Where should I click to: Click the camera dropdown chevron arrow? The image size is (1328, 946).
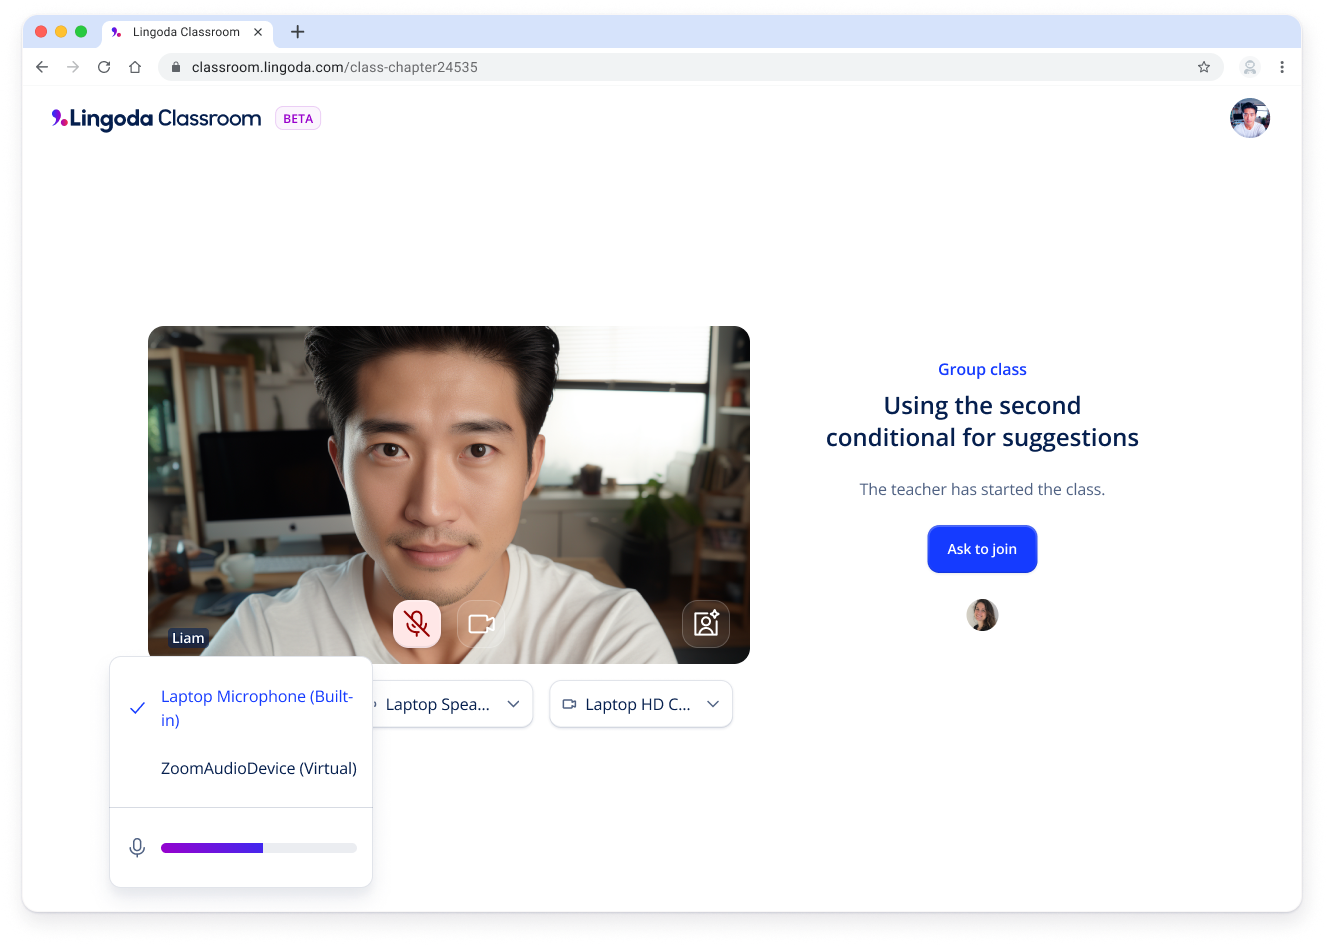pyautogui.click(x=713, y=704)
